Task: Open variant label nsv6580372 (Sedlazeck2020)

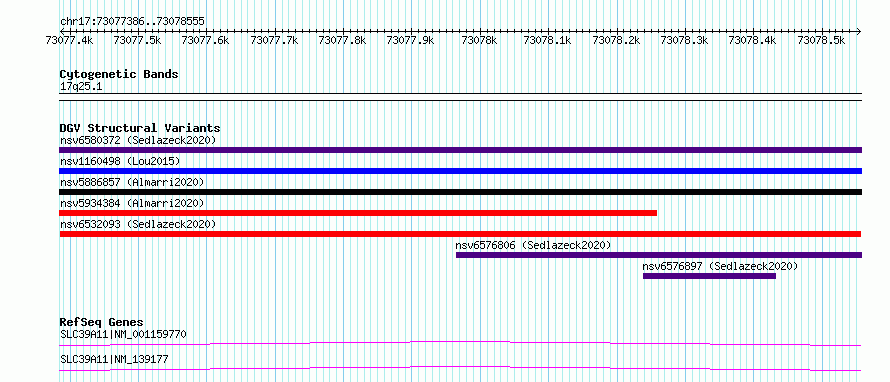Action: (x=138, y=140)
